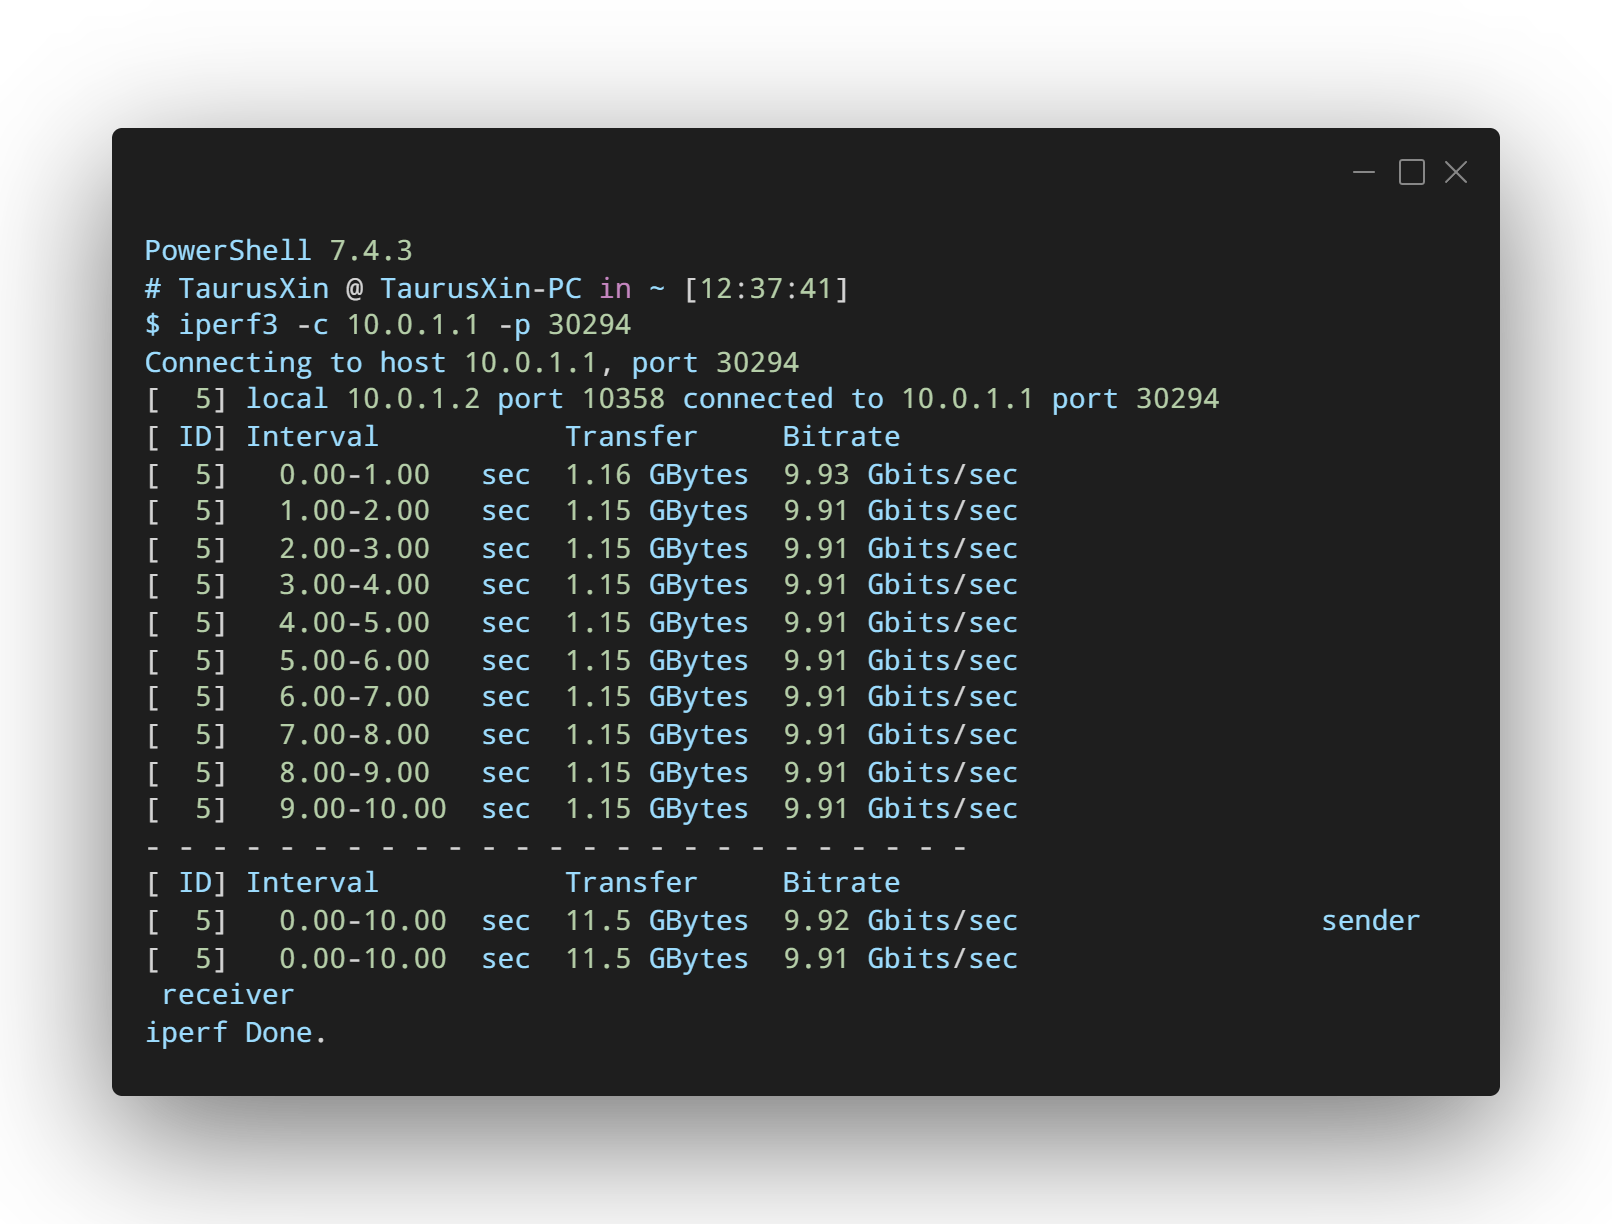Click the first 'Interval' column header
The image size is (1612, 1224).
(312, 436)
